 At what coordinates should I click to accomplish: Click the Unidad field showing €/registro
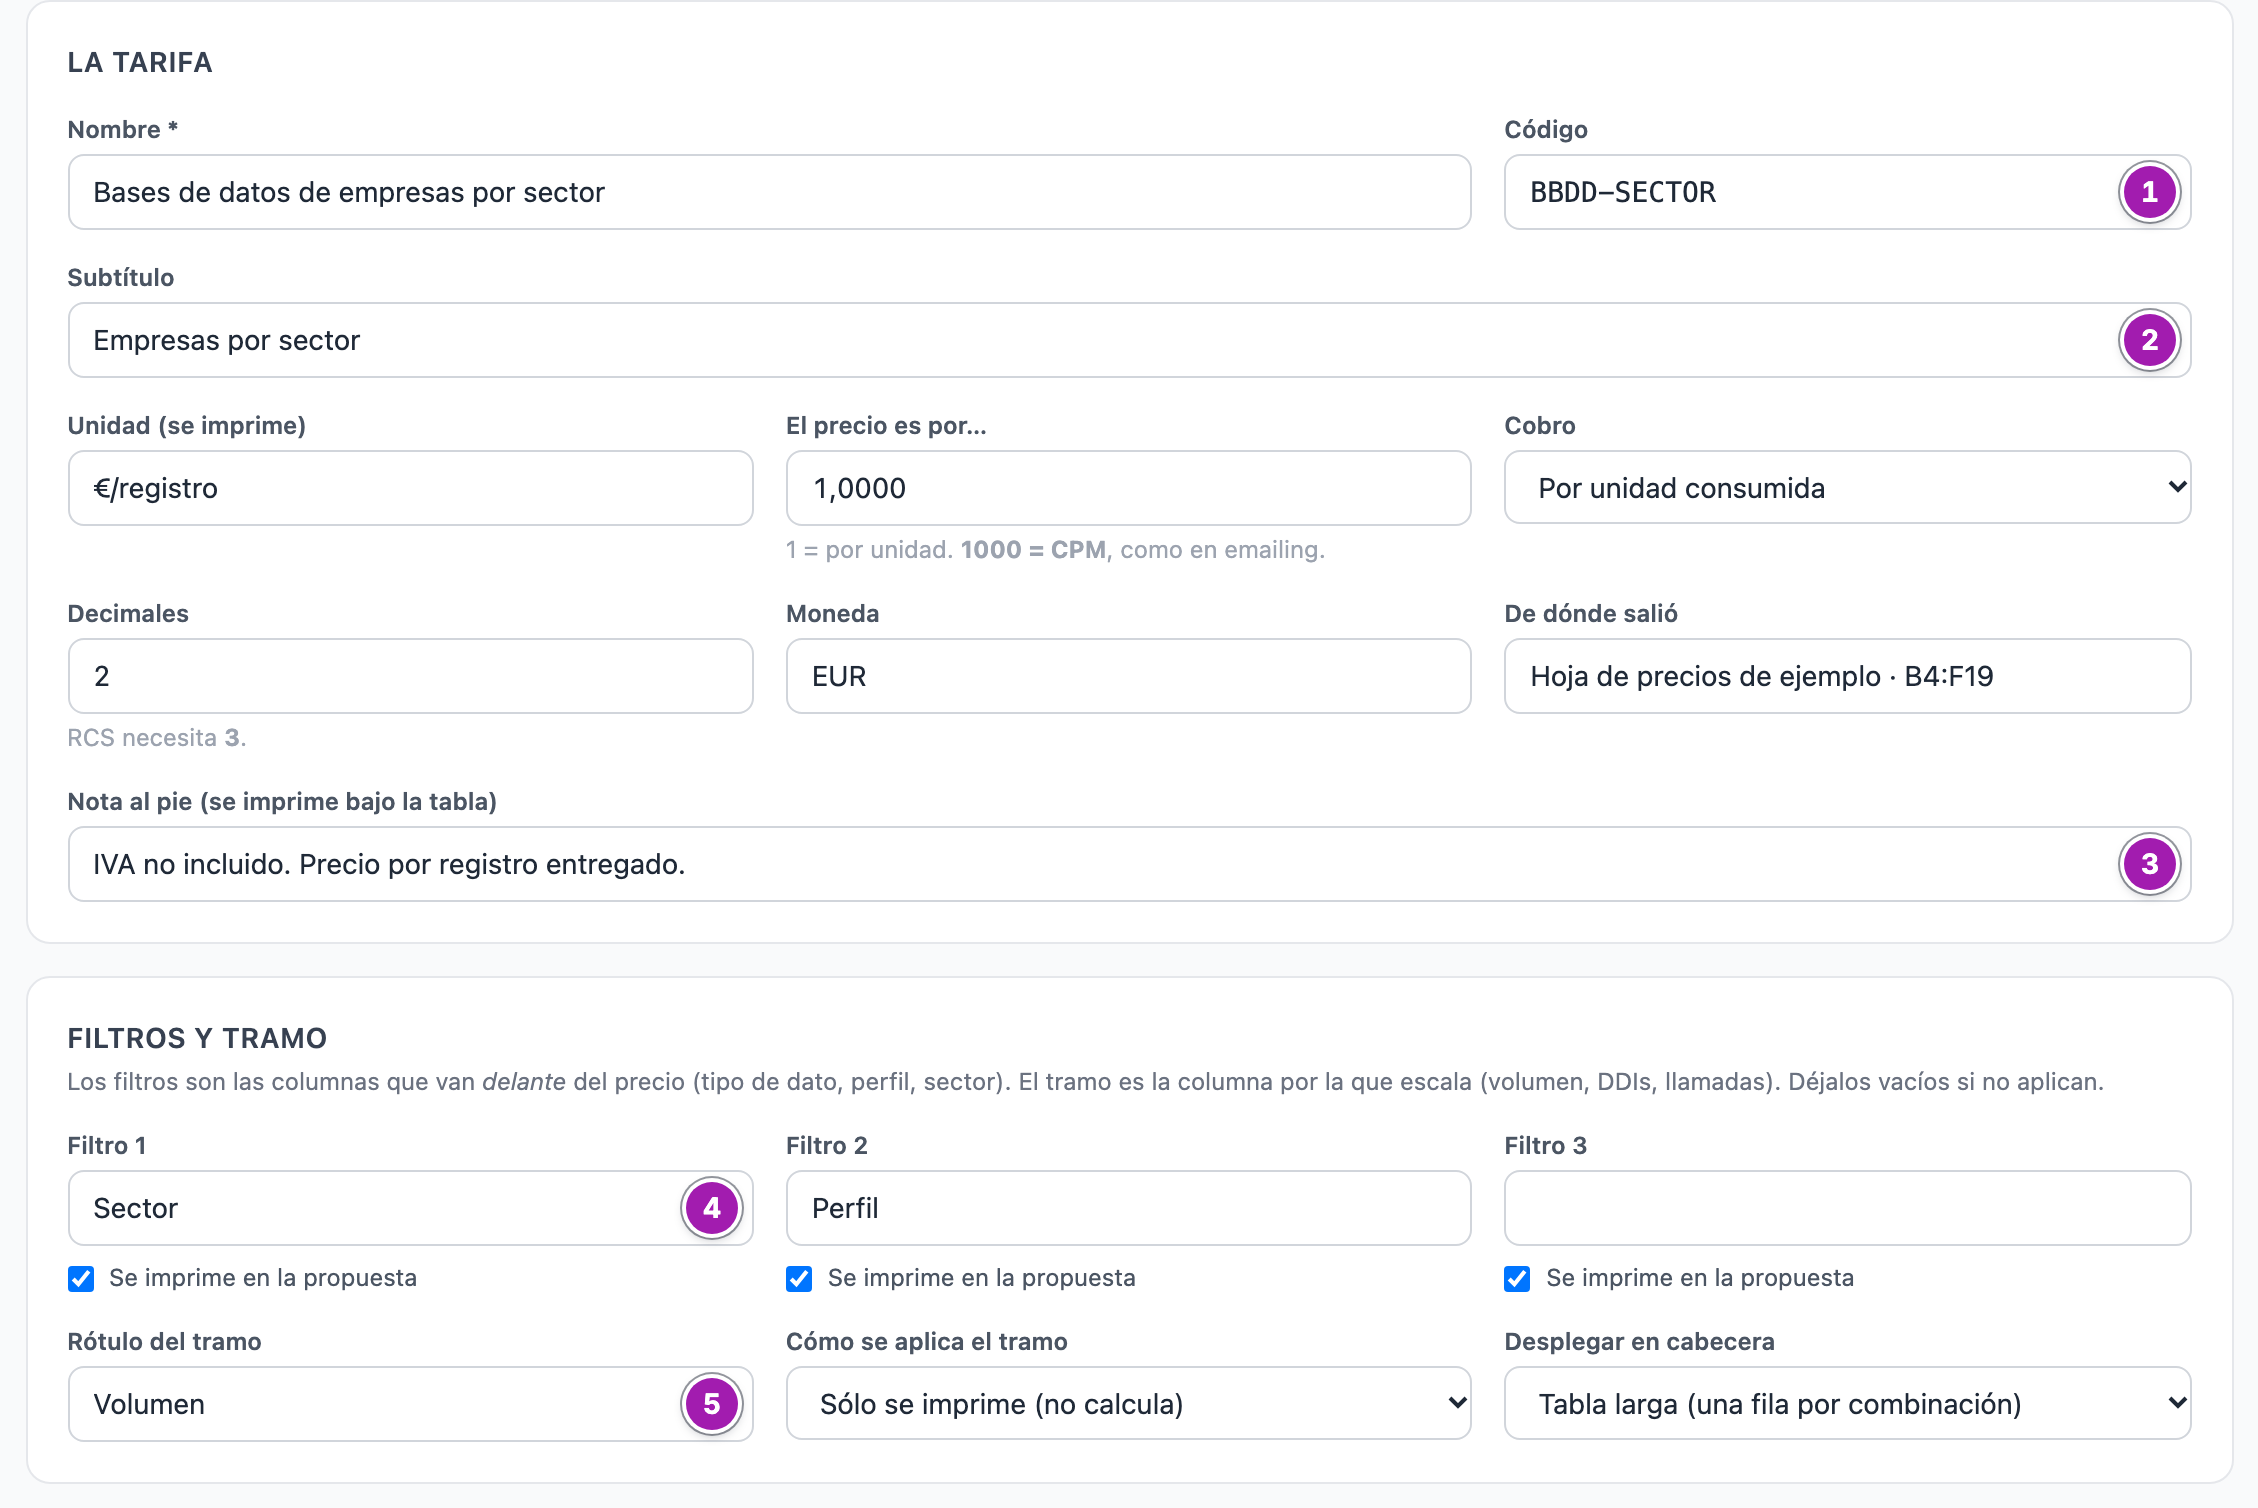(410, 488)
